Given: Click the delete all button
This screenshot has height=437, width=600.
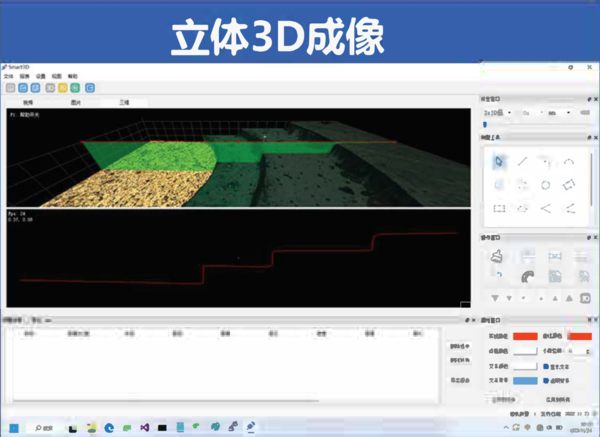Looking at the screenshot, I should pos(460,360).
